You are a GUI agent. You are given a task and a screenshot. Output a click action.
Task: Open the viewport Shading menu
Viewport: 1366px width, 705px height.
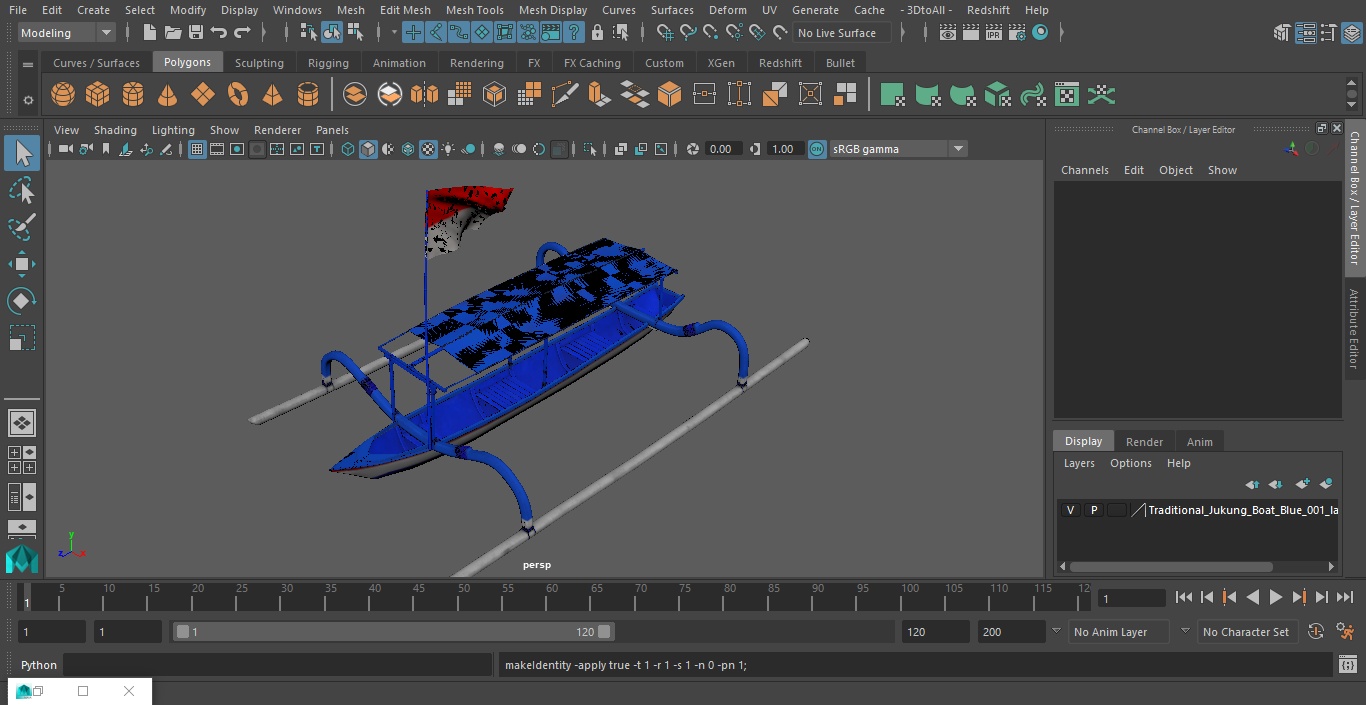[x=115, y=130]
